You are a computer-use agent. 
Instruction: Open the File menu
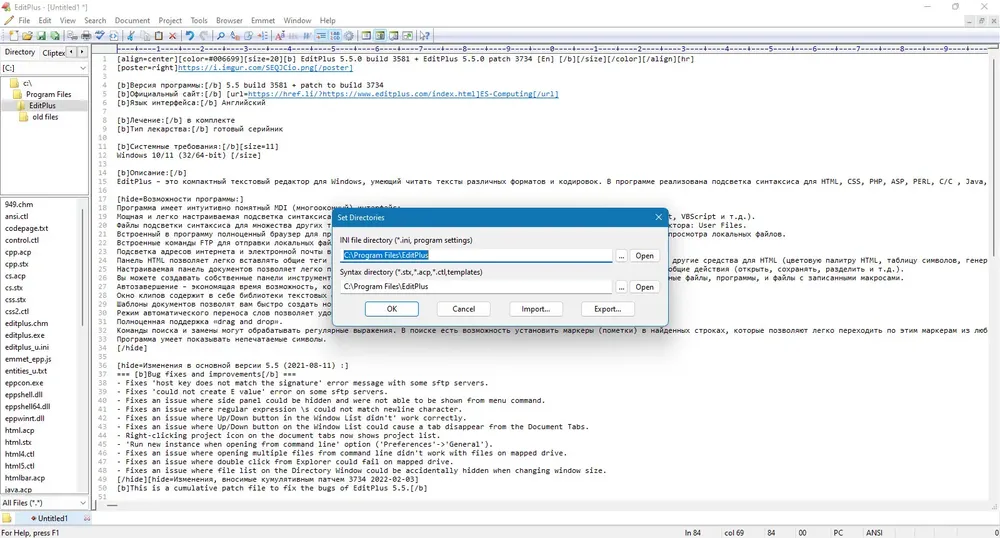(x=24, y=20)
